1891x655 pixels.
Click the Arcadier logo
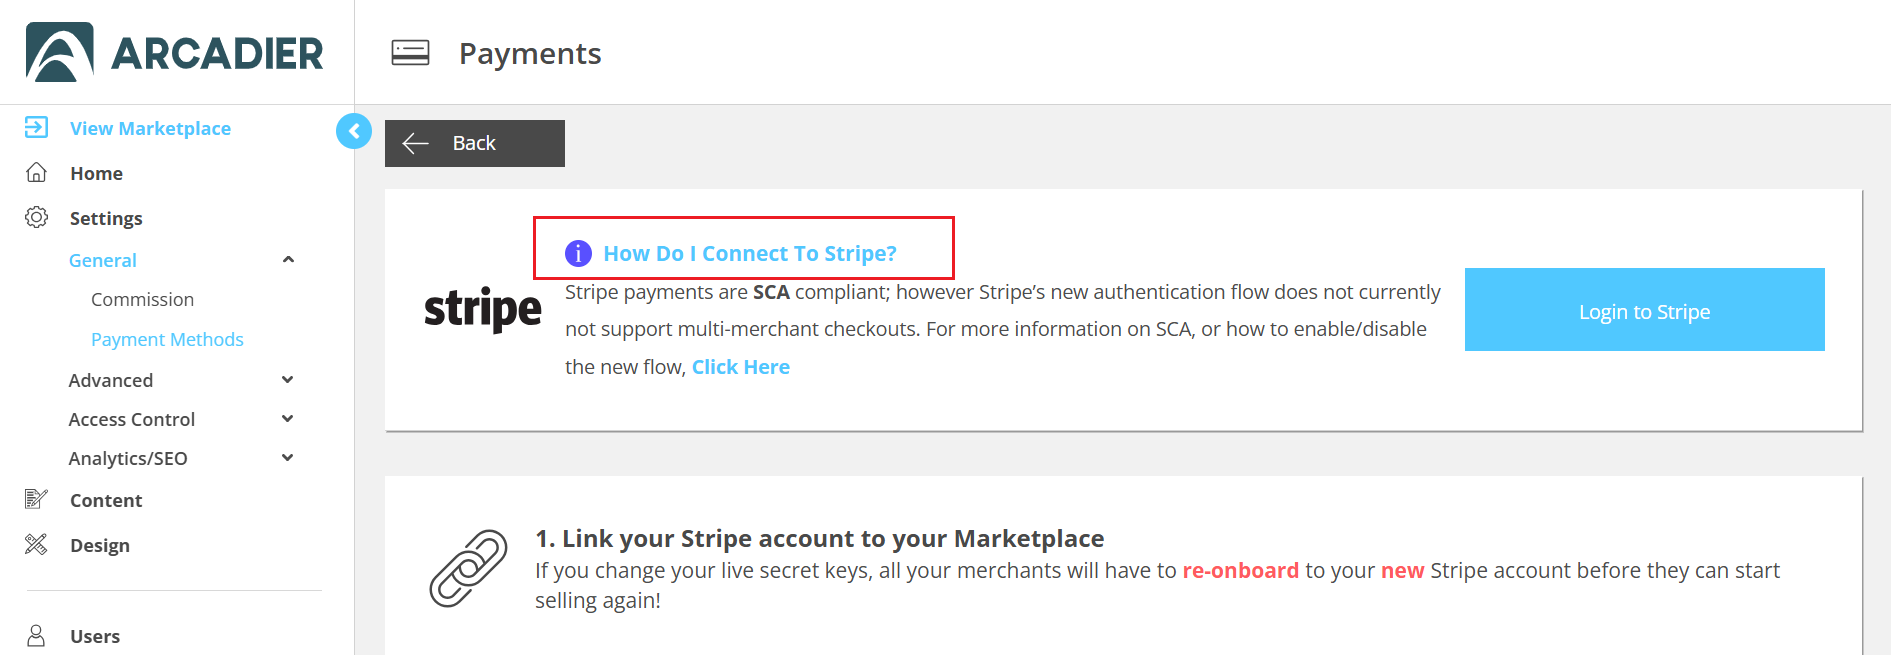click(175, 52)
